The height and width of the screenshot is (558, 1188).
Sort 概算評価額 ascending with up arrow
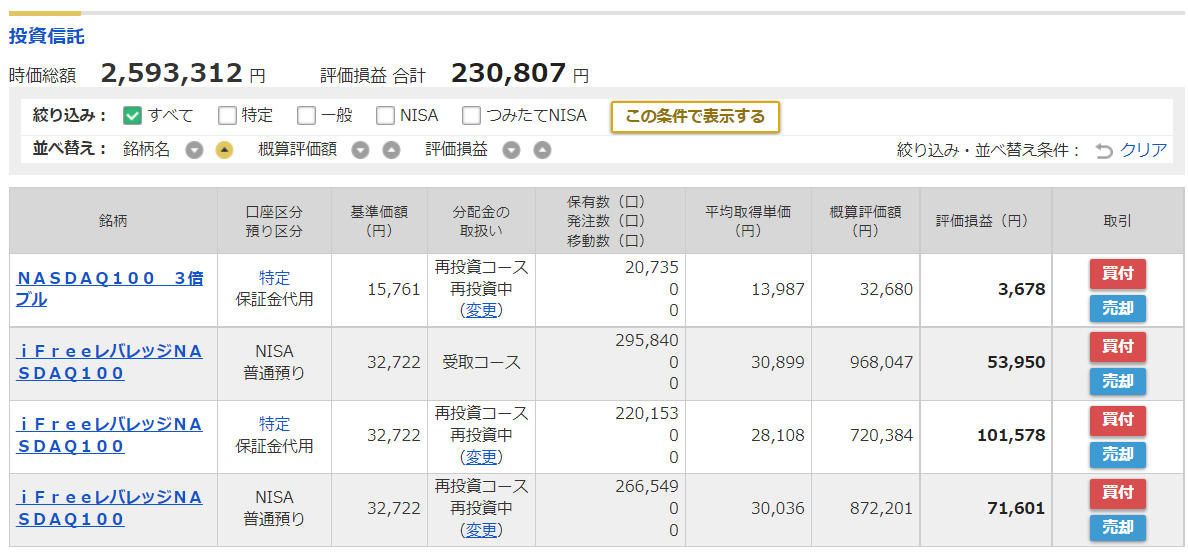390,150
